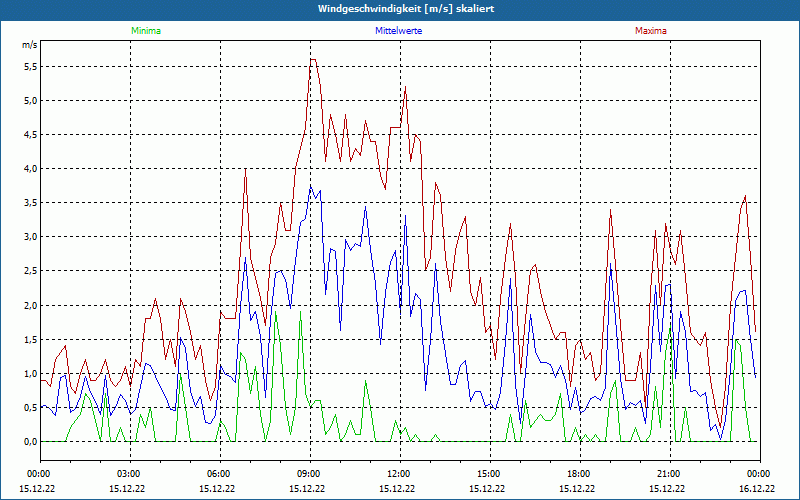This screenshot has width=800, height=500.
Task: Click the Windgeschwindigkeit chart title bar
Action: tap(400, 9)
